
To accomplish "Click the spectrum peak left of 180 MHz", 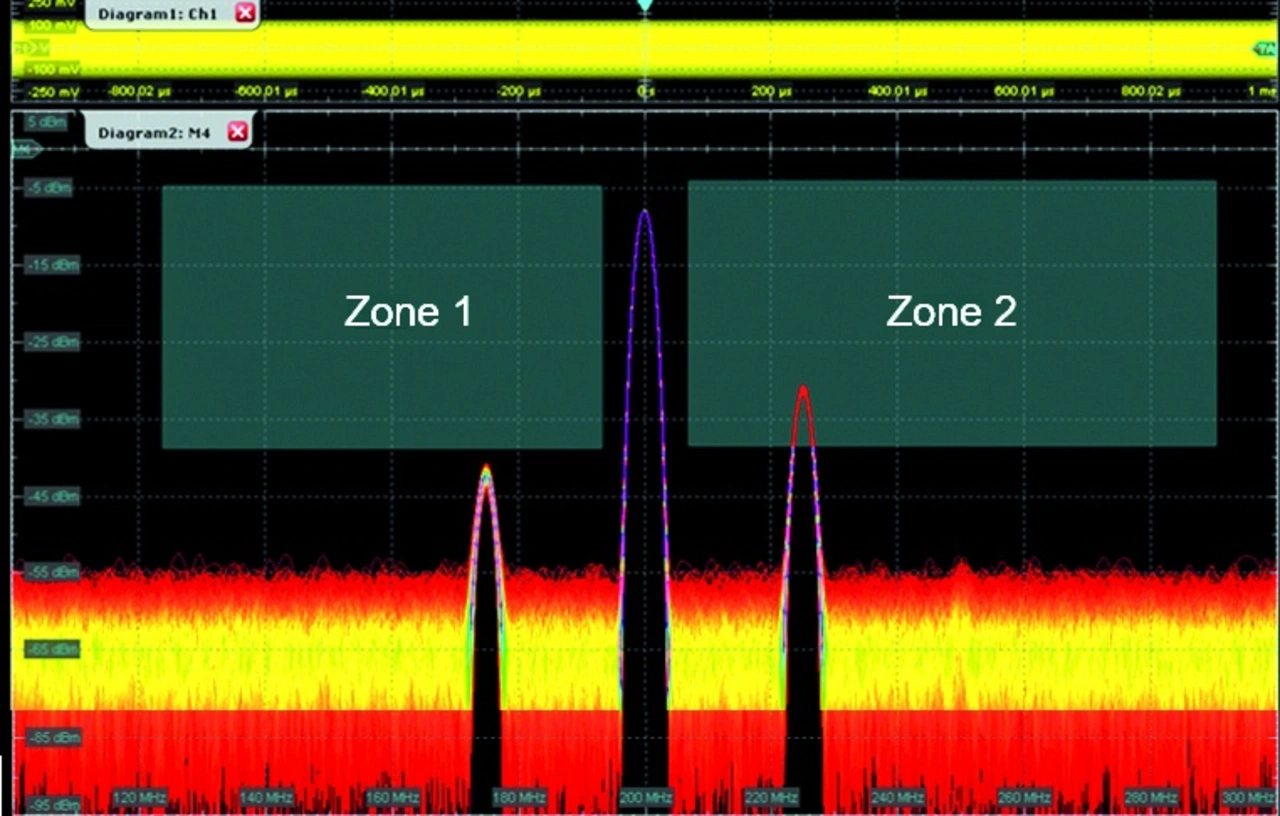I will (486, 470).
